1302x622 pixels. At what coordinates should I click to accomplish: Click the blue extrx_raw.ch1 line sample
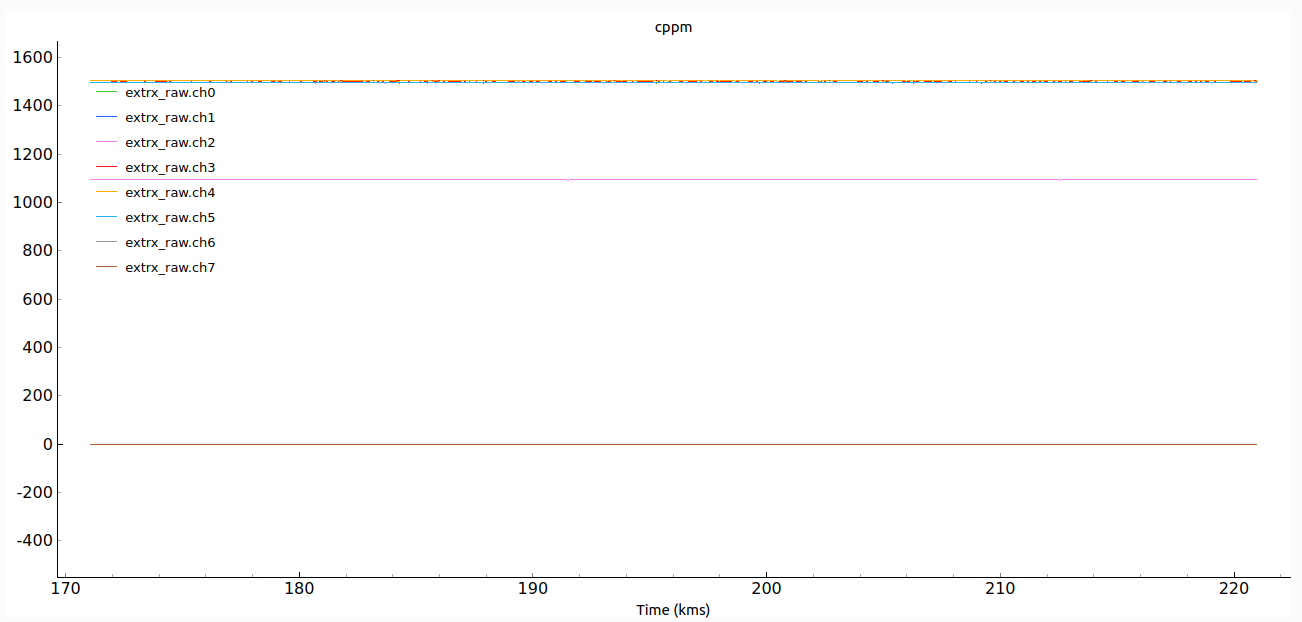107,118
